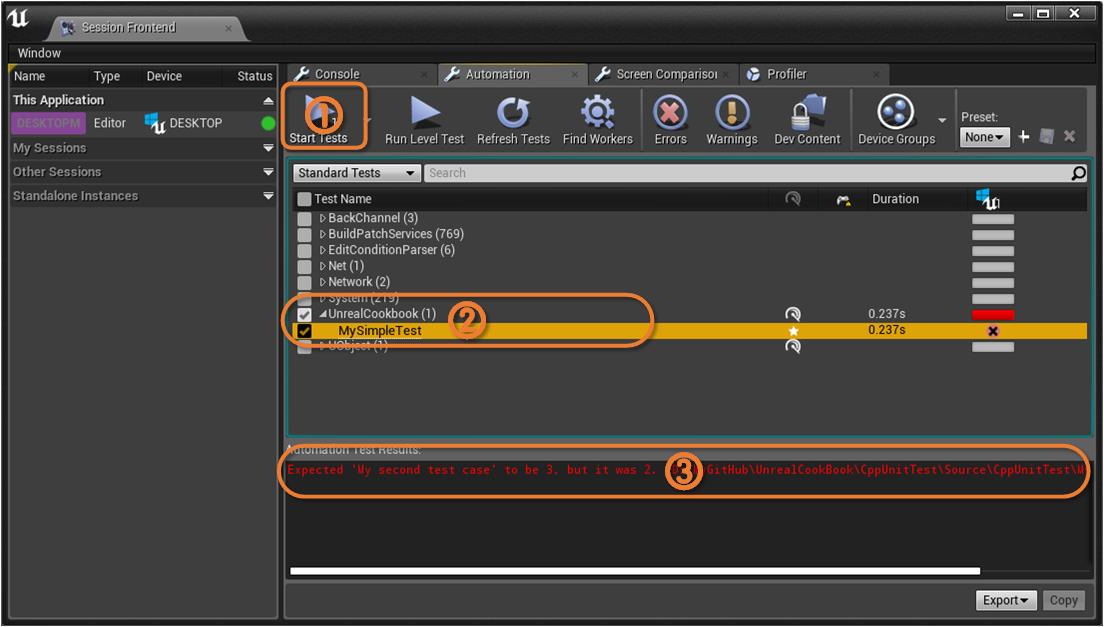Image resolution: width=1104 pixels, height=627 pixels.
Task: Remove preset with X icon
Action: tap(1070, 137)
